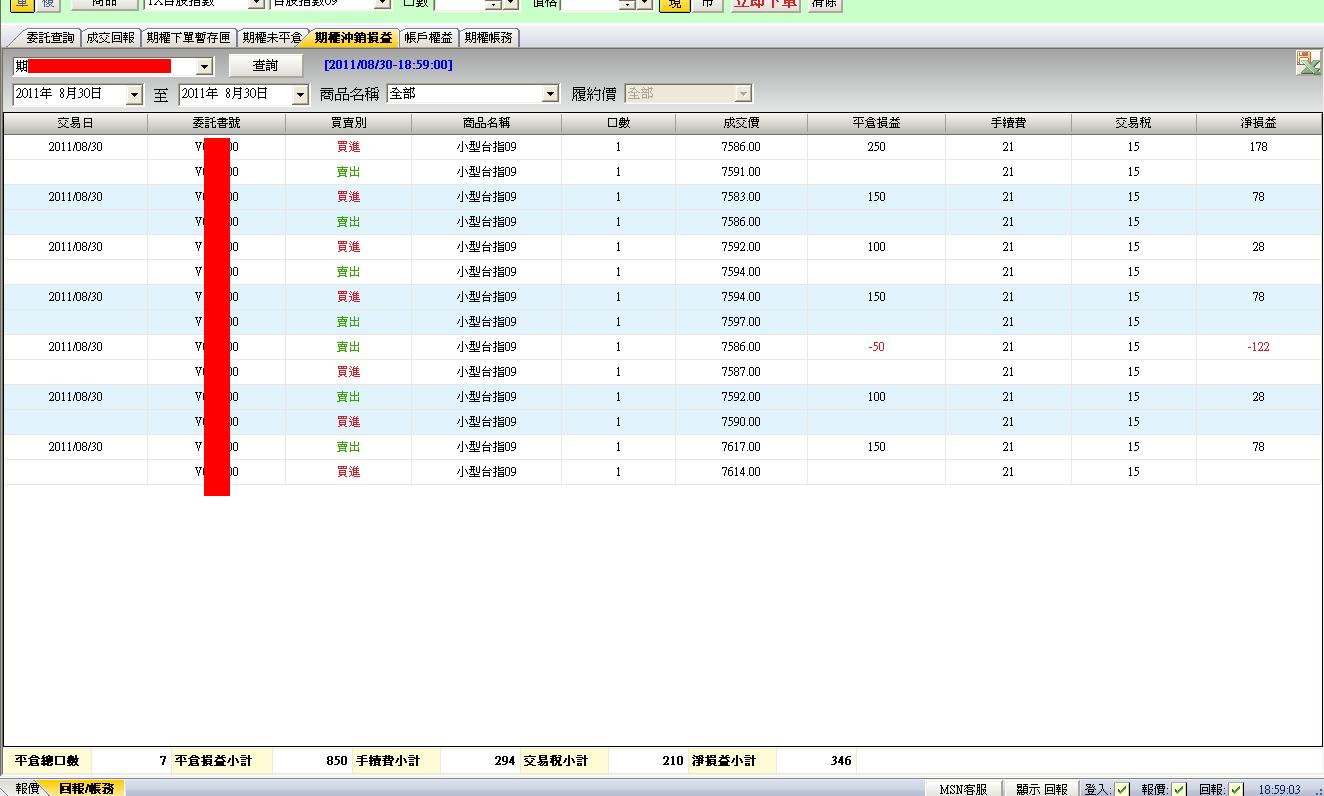The width and height of the screenshot is (1324, 796).
Task: Click the 立即下單 order button
Action: click(x=764, y=4)
